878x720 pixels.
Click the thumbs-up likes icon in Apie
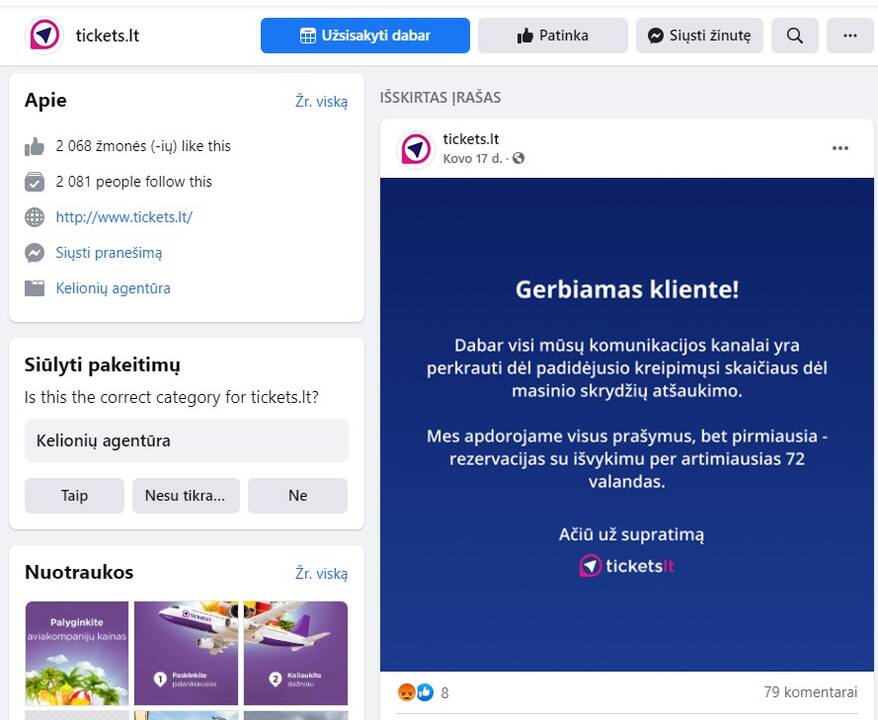pyautogui.click(x=34, y=147)
